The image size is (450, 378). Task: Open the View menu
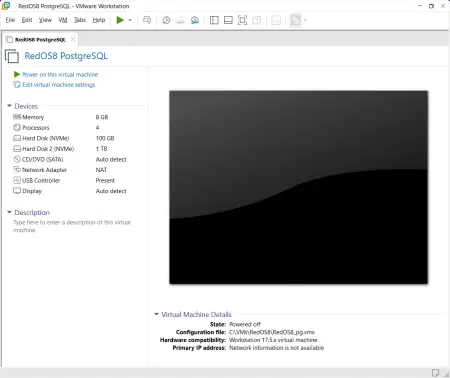tap(45, 20)
